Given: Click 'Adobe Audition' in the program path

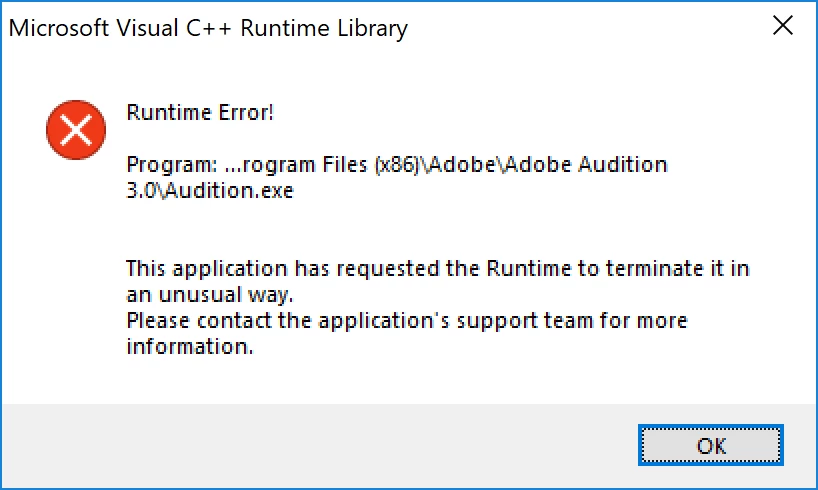Looking at the screenshot, I should pos(586,165).
